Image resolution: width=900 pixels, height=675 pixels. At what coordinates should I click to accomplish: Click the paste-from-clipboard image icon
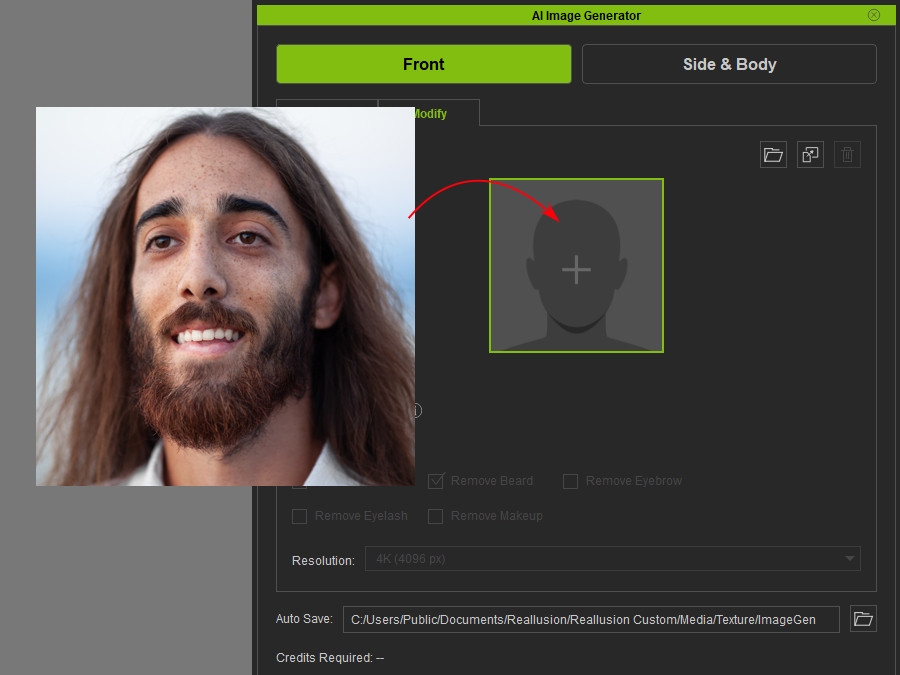(x=810, y=154)
